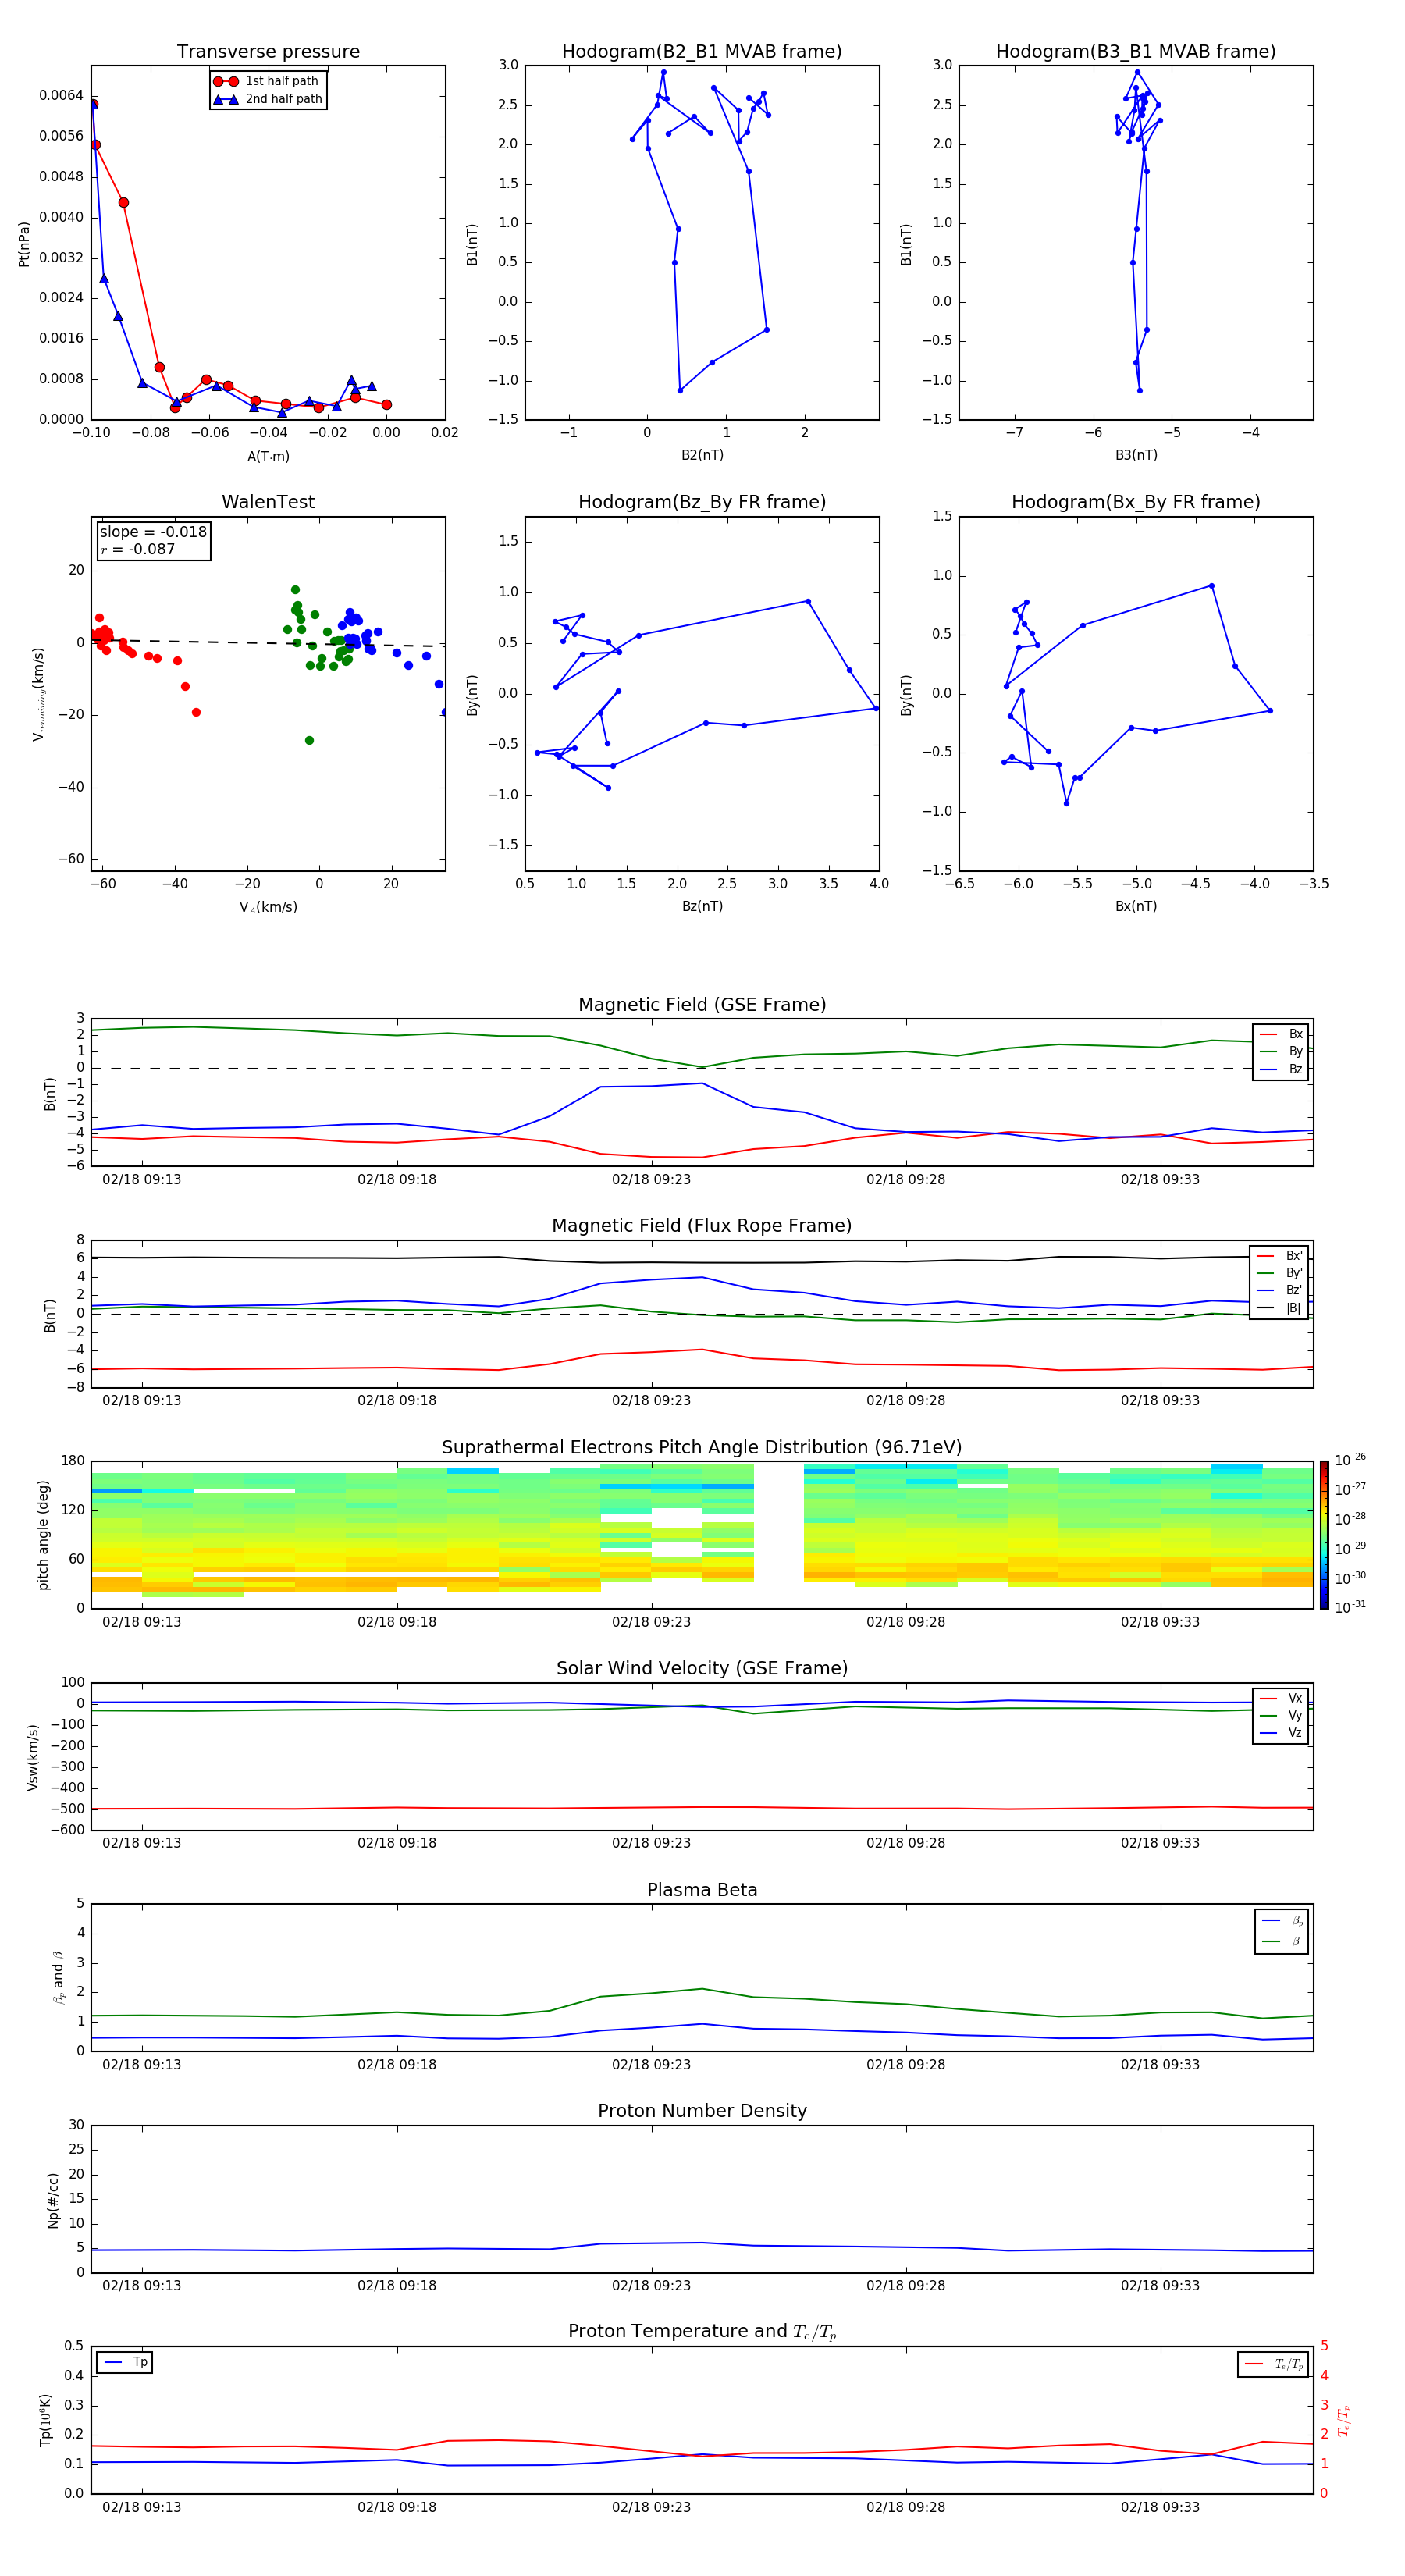
Task: Click the 'pitch angle (deg)' y-axis label
Action: coord(44,1534)
